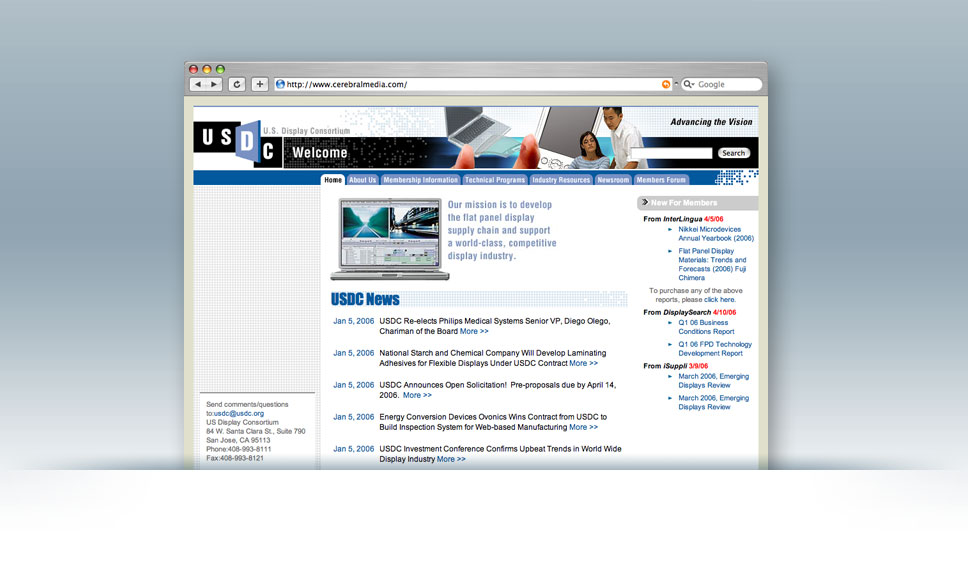Viewport: 968px width, 580px height.
Task: Click the plus add bookmark button
Action: 260,85
